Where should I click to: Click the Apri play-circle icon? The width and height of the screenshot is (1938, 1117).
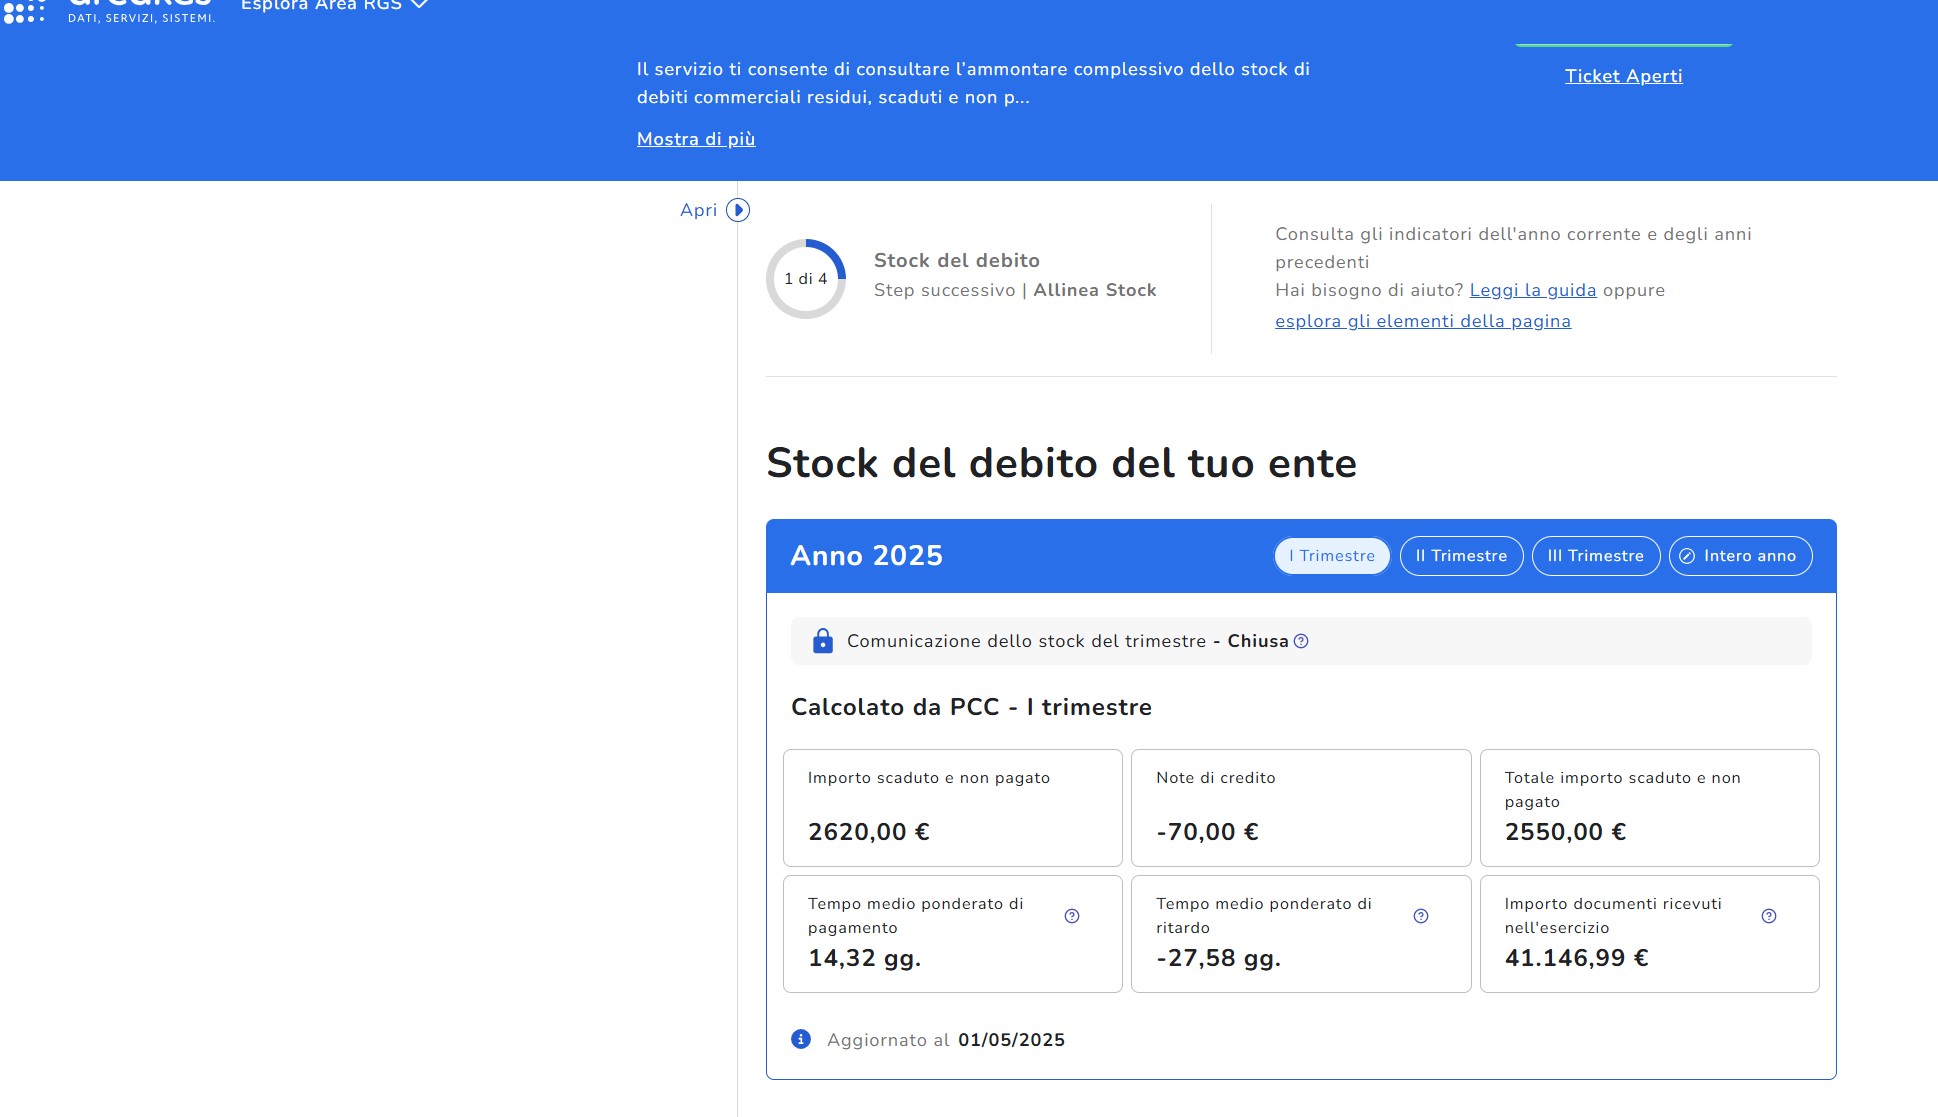point(738,210)
